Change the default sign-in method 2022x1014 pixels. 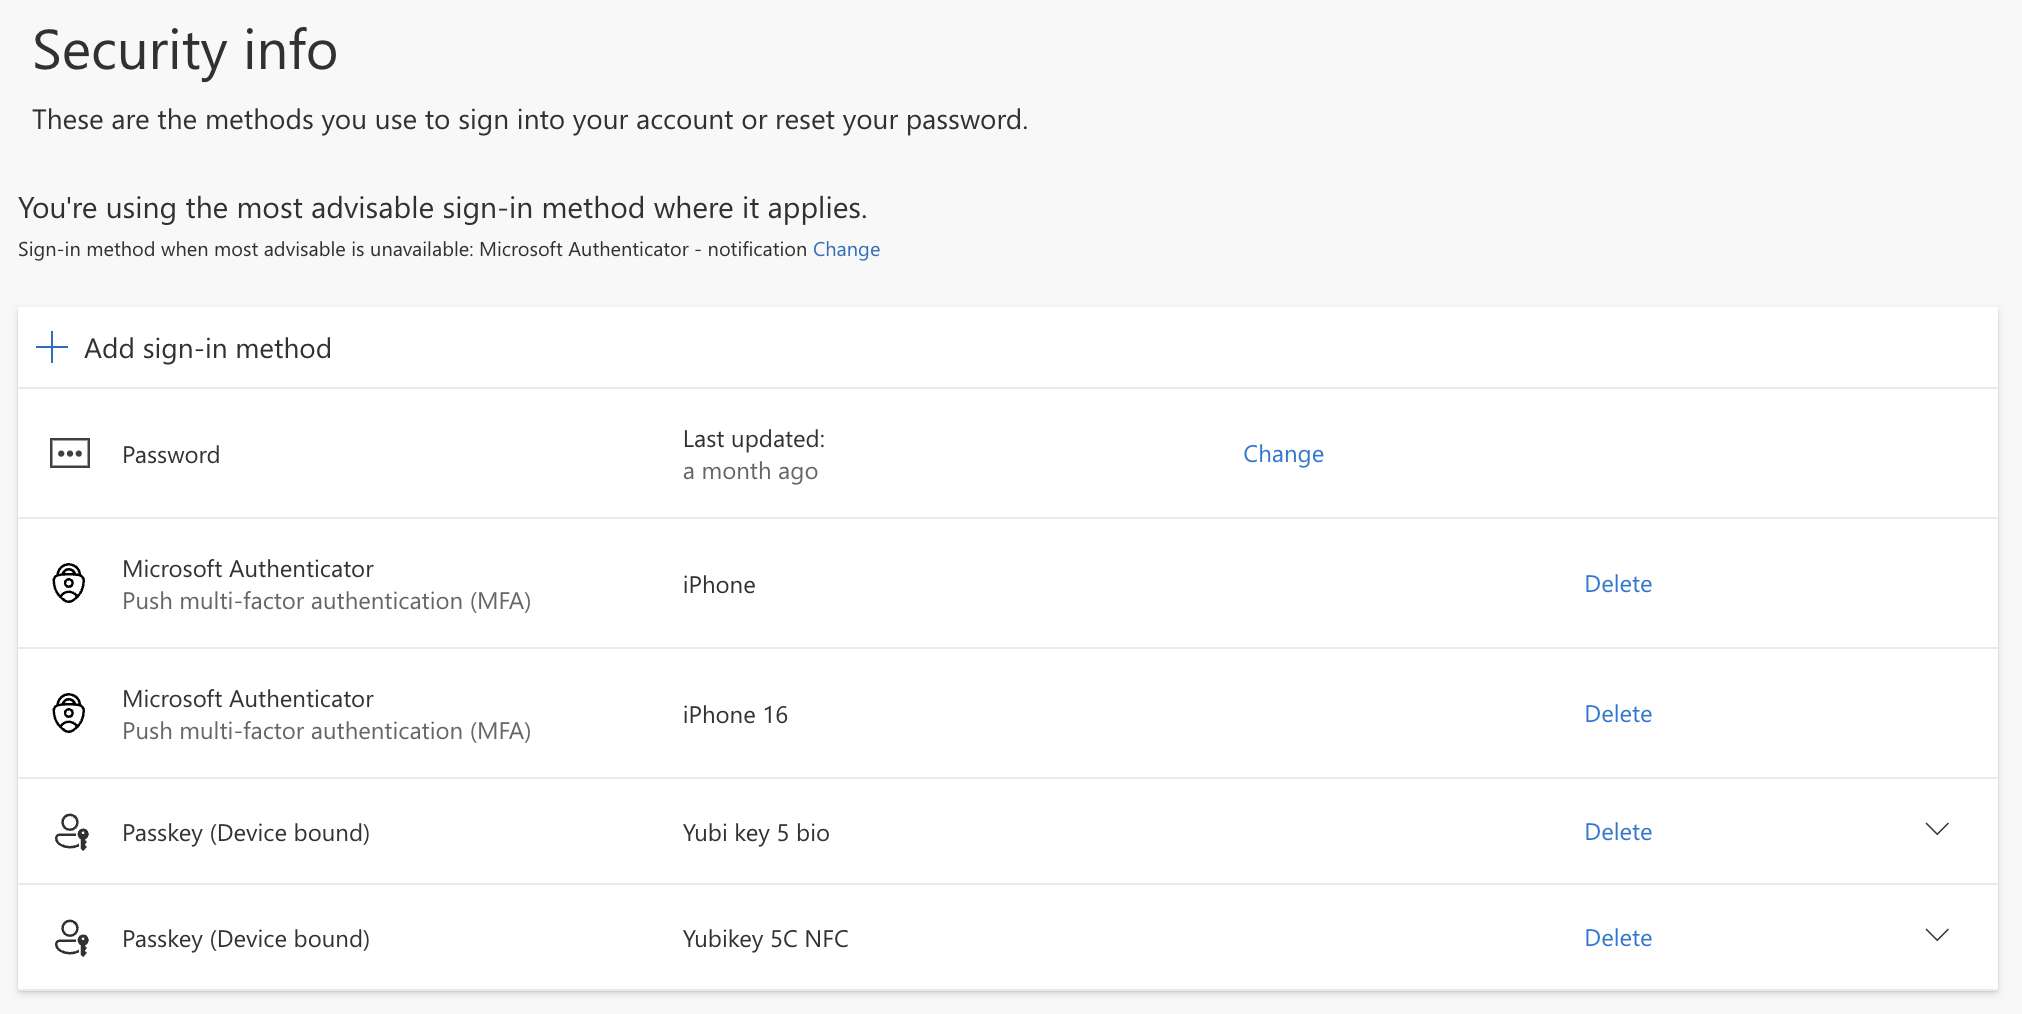click(x=846, y=249)
